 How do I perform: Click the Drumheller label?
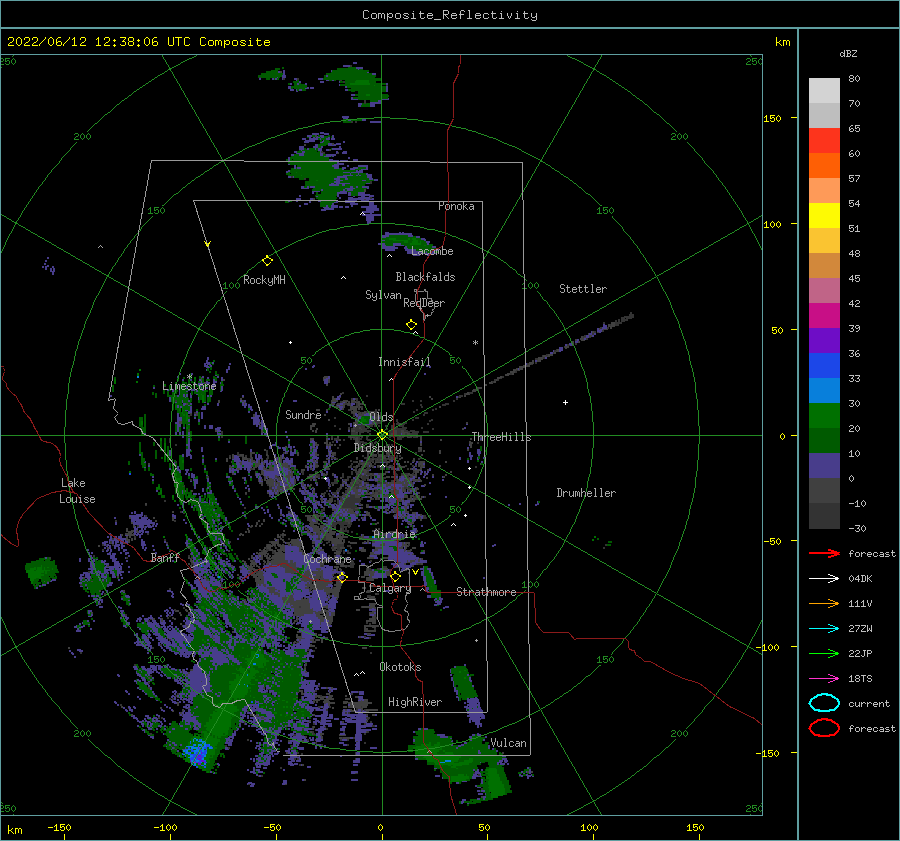(x=586, y=493)
